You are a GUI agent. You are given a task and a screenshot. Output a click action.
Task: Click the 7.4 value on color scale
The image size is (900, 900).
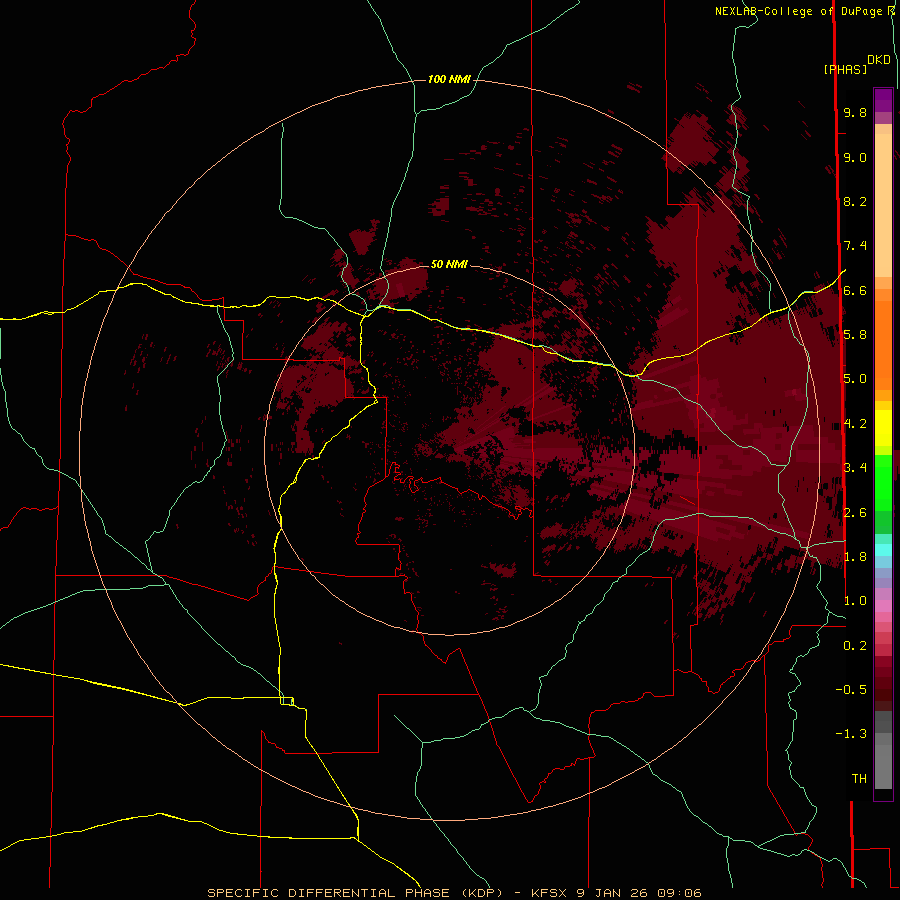pos(855,246)
